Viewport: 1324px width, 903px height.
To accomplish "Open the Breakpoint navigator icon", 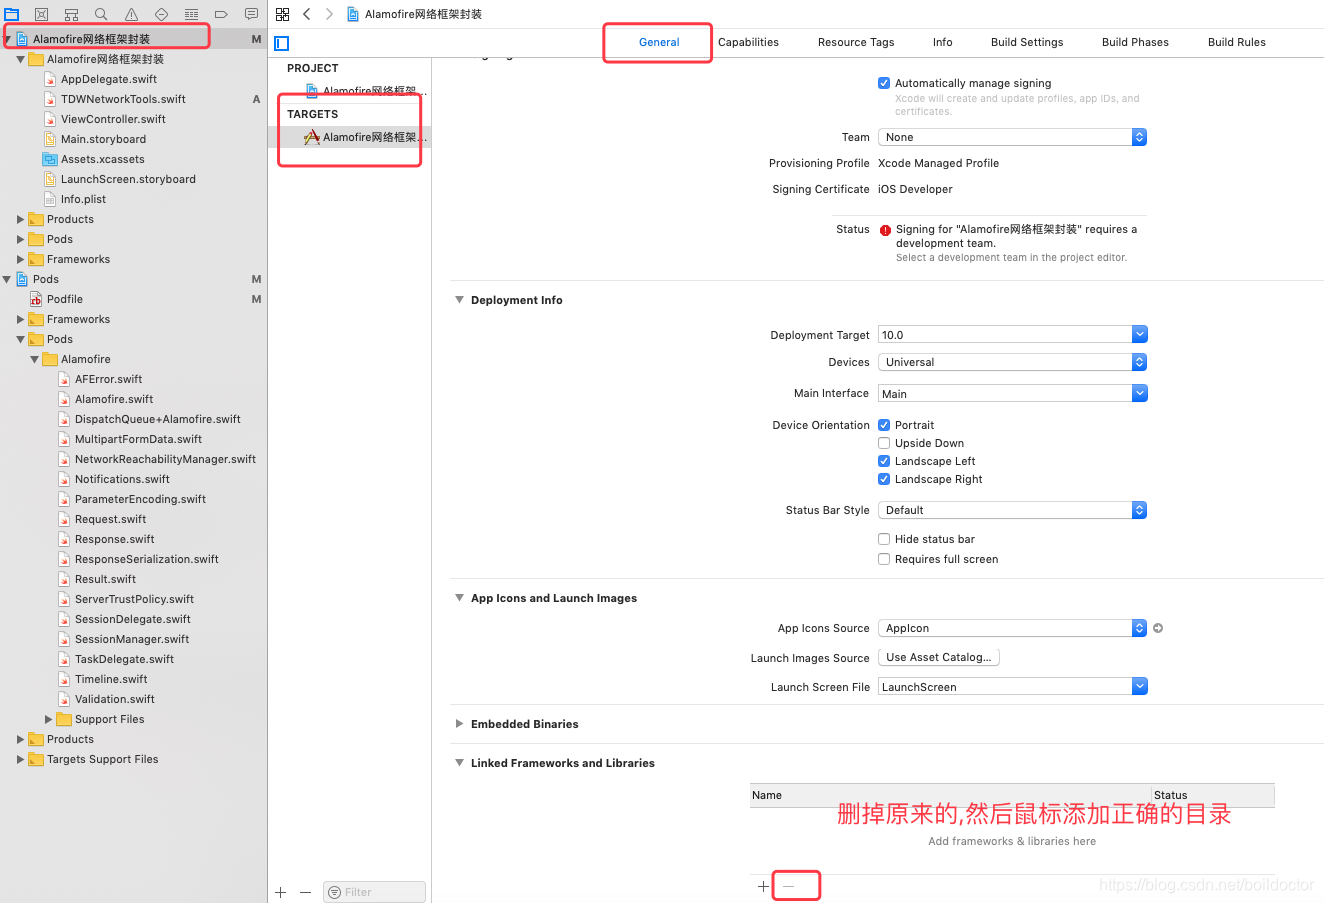I will pos(221,14).
